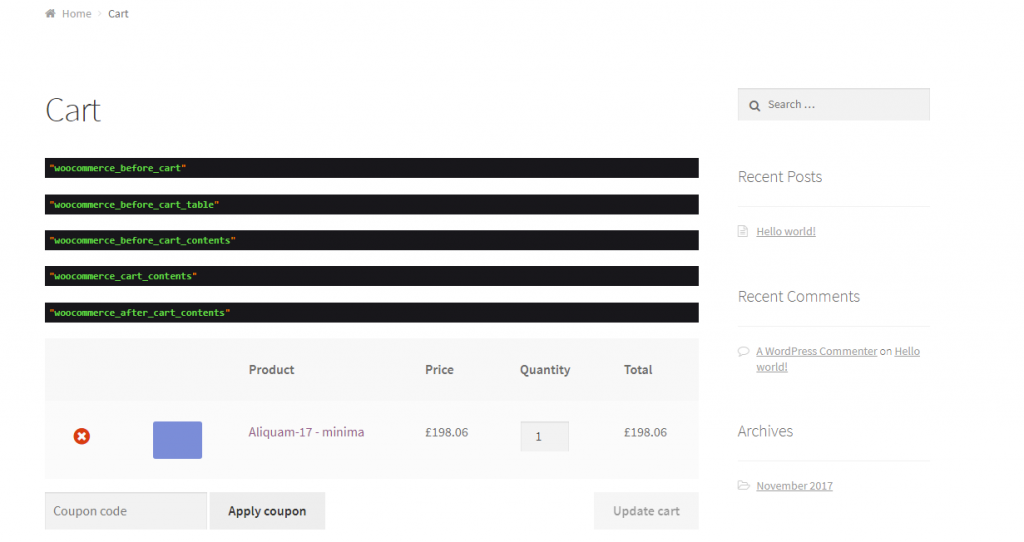
Task: Select the Cart breadcrumb item
Action: (x=118, y=14)
